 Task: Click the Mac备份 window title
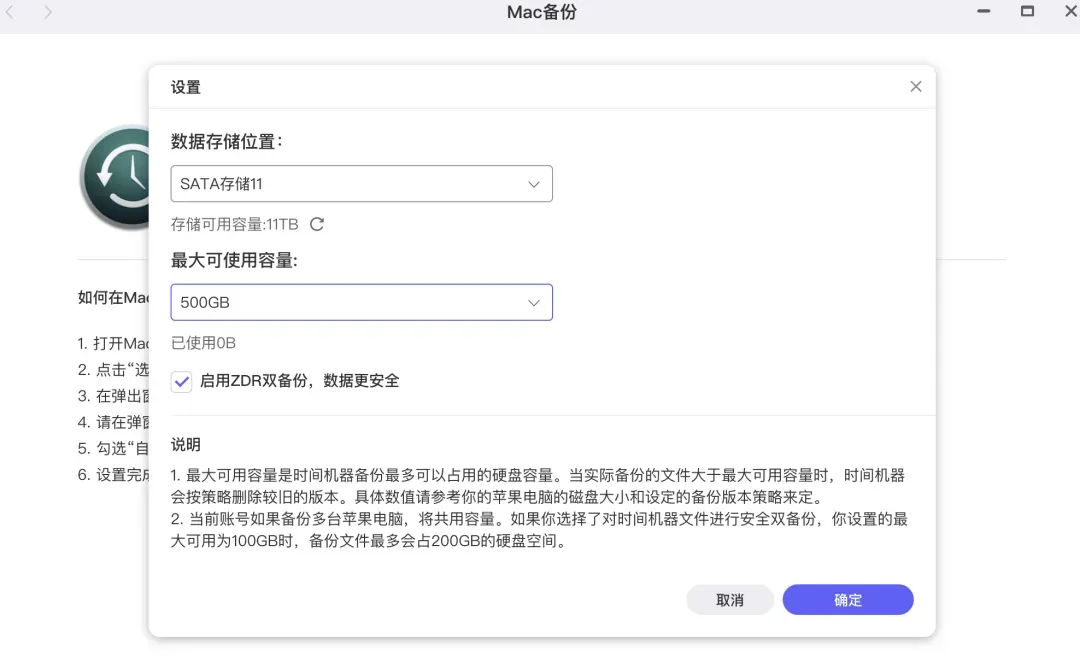542,12
